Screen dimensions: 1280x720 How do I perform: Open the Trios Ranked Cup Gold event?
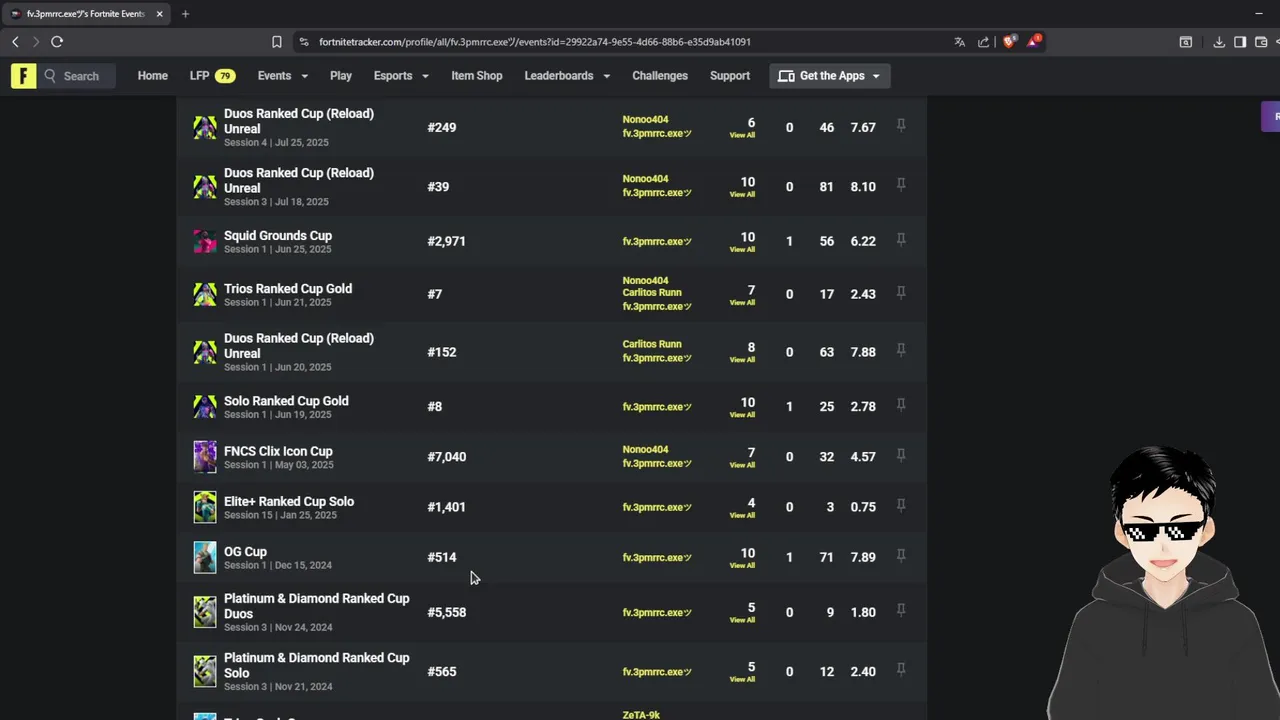(288, 289)
